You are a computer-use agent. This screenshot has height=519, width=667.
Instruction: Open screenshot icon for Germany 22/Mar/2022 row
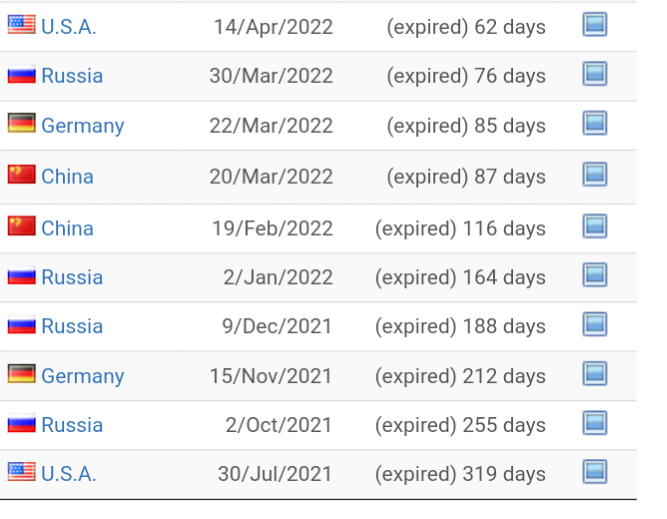click(594, 123)
